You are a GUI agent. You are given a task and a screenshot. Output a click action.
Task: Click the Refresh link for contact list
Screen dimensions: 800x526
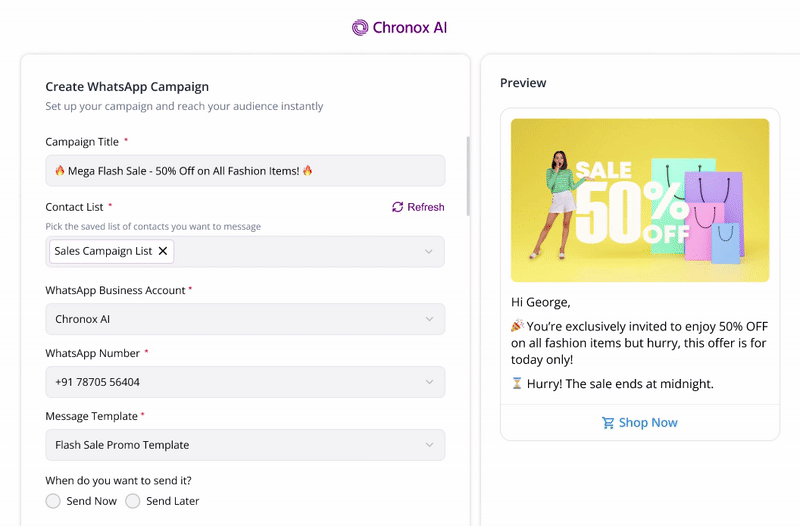pos(418,207)
